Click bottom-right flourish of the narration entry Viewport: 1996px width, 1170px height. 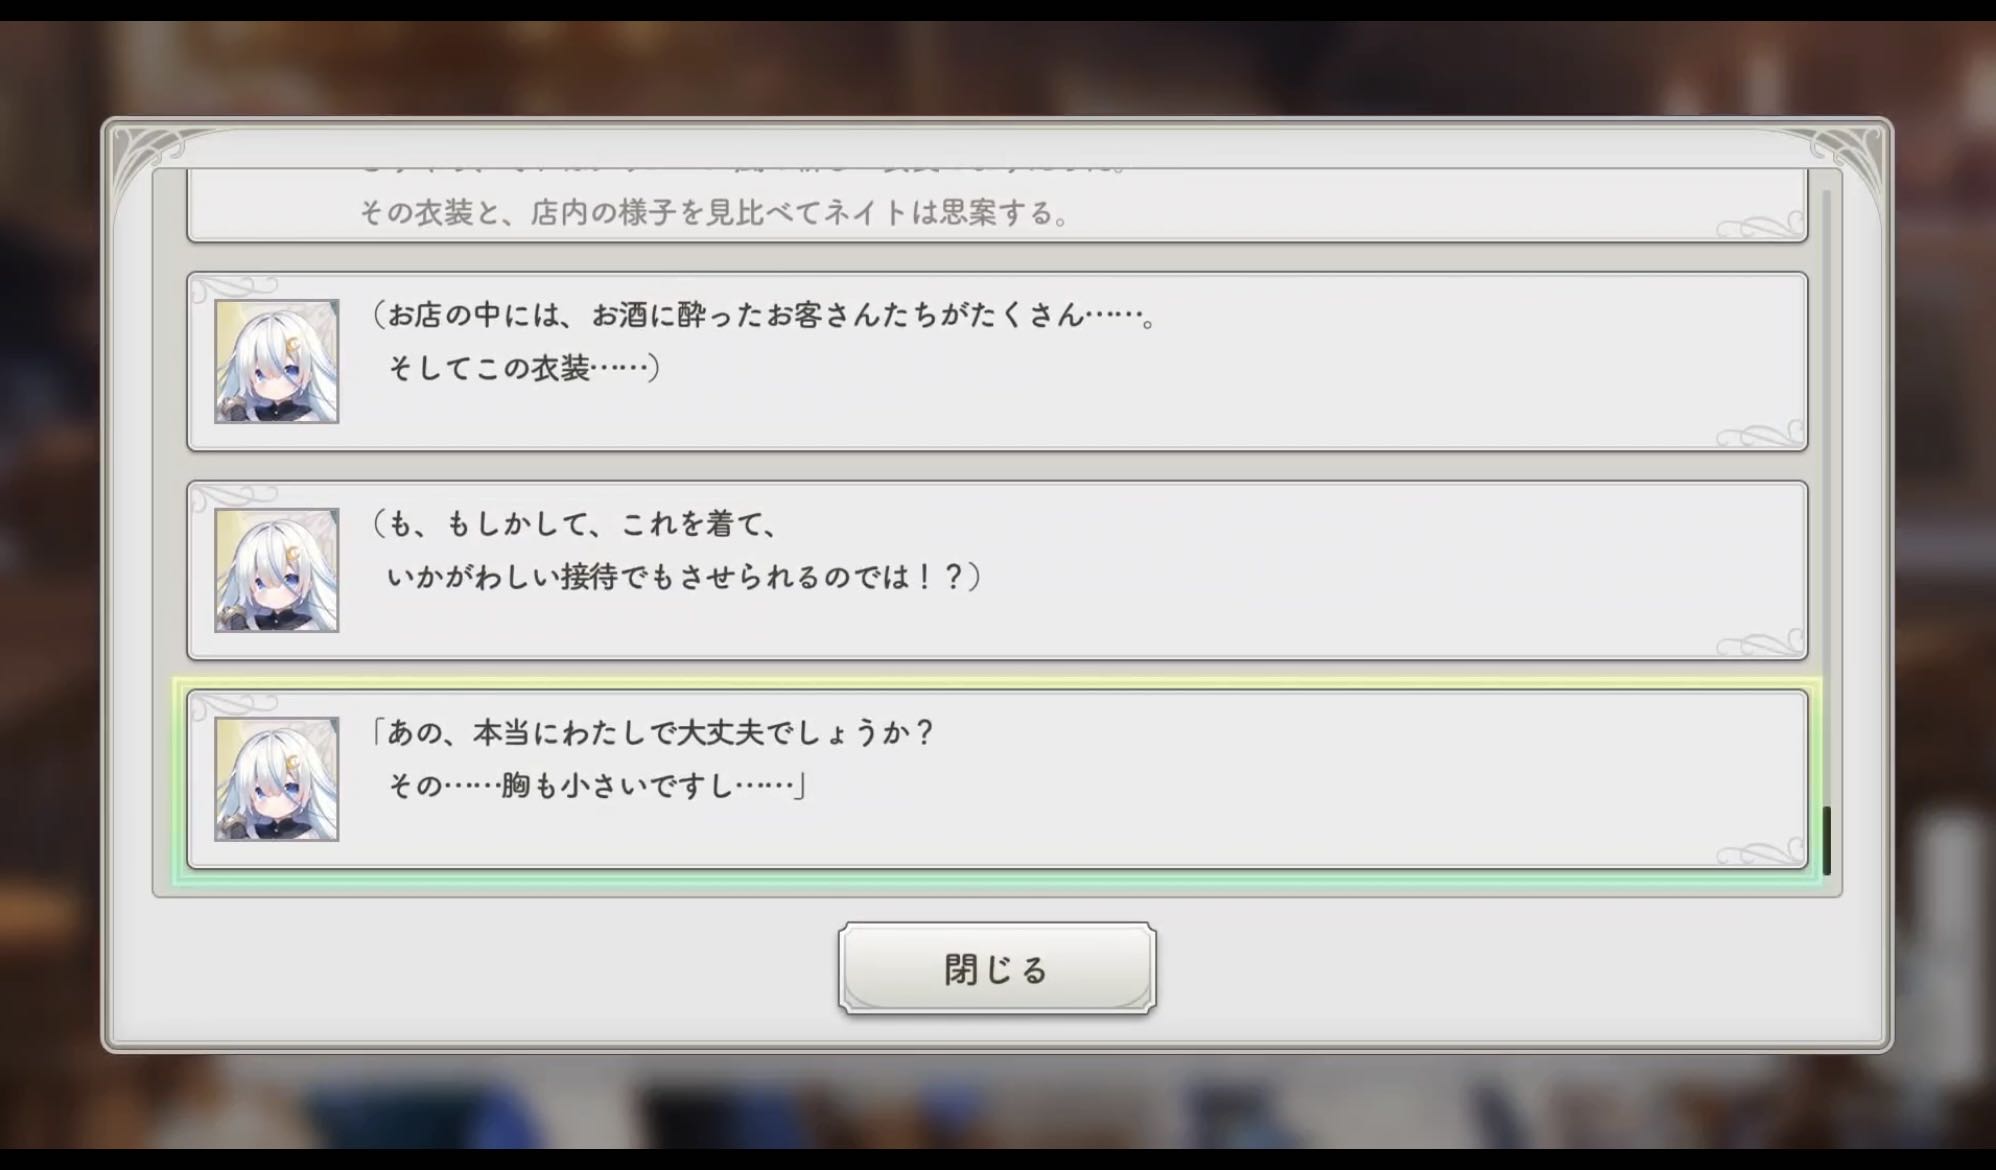pyautogui.click(x=1760, y=226)
